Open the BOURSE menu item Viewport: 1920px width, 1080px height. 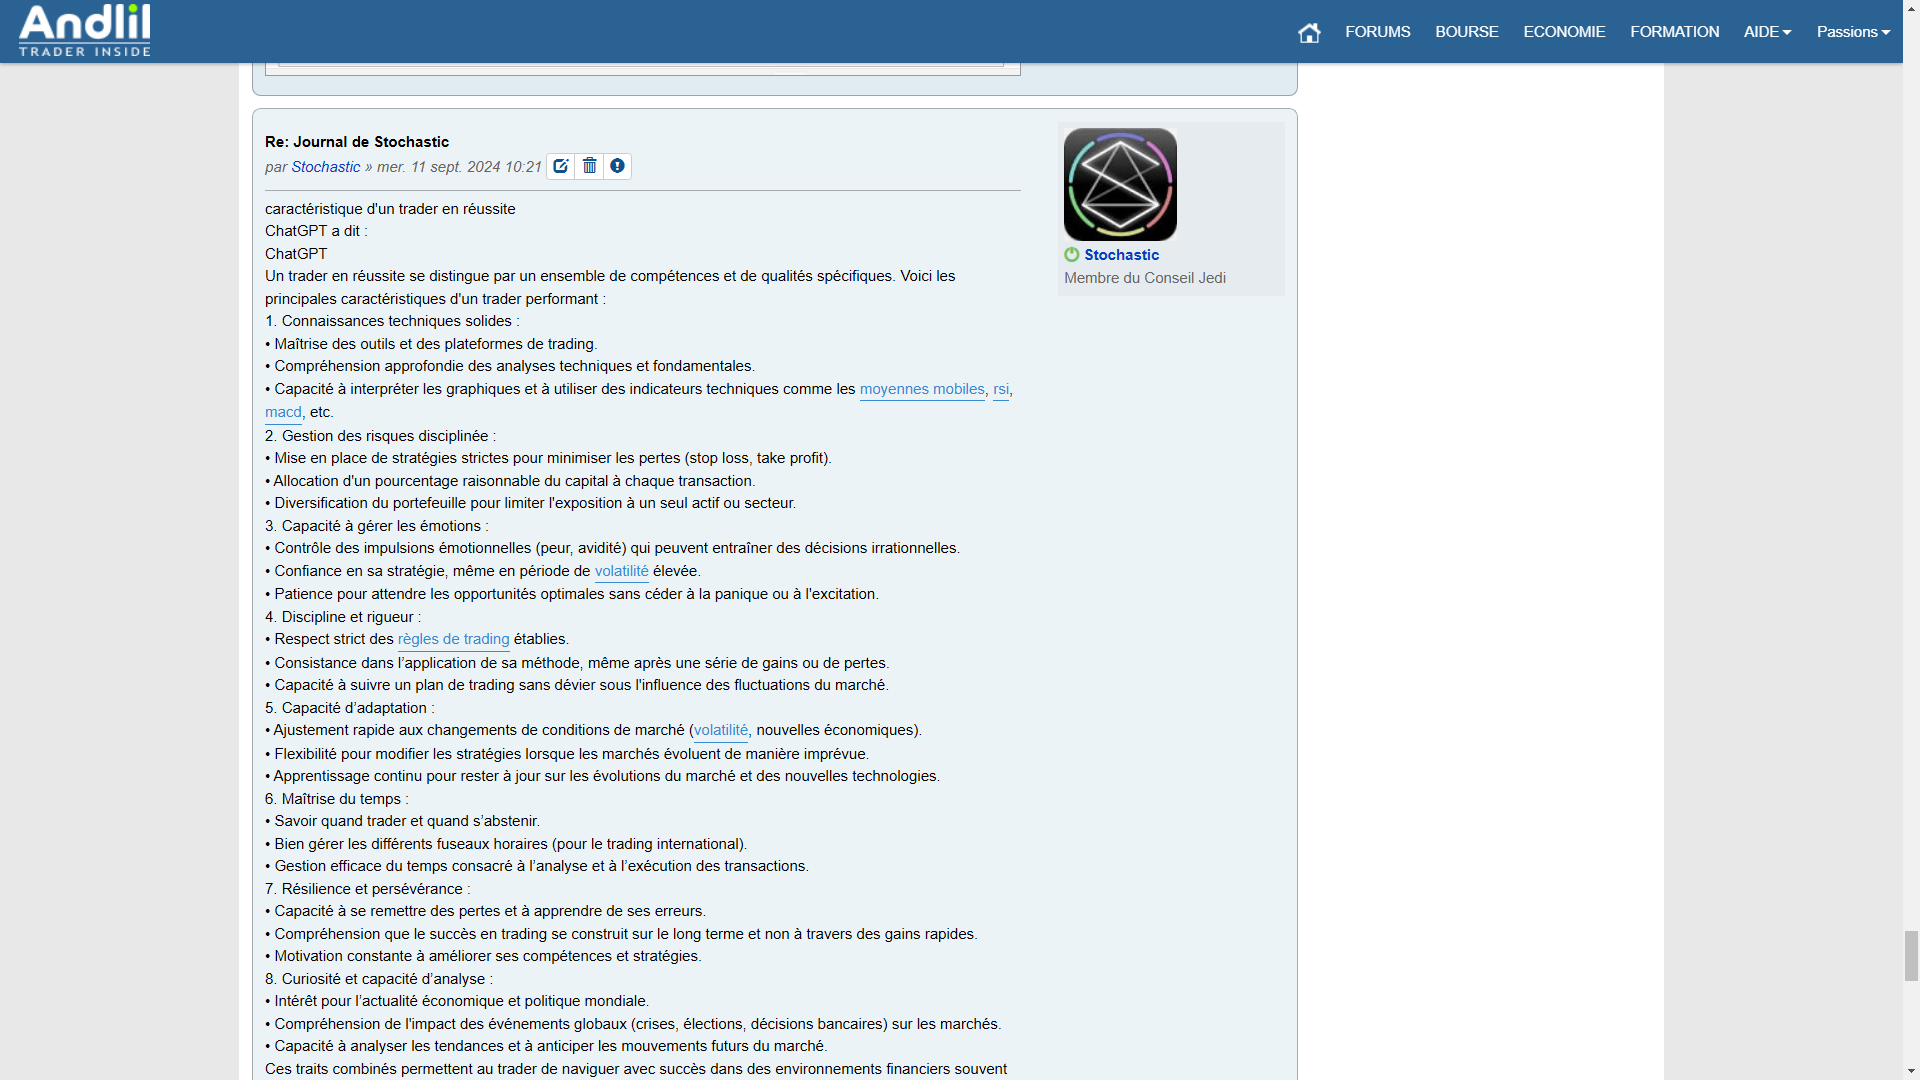click(x=1466, y=32)
